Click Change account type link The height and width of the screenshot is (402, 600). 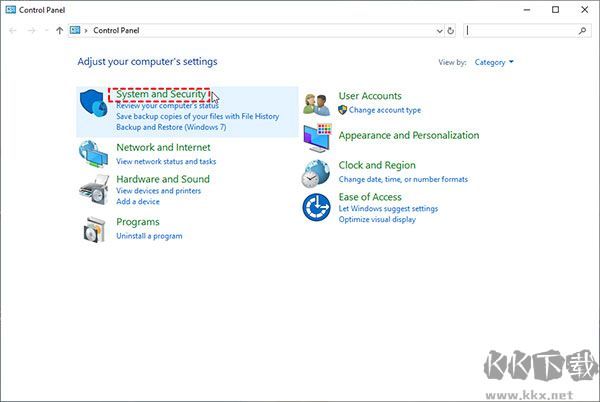385,110
